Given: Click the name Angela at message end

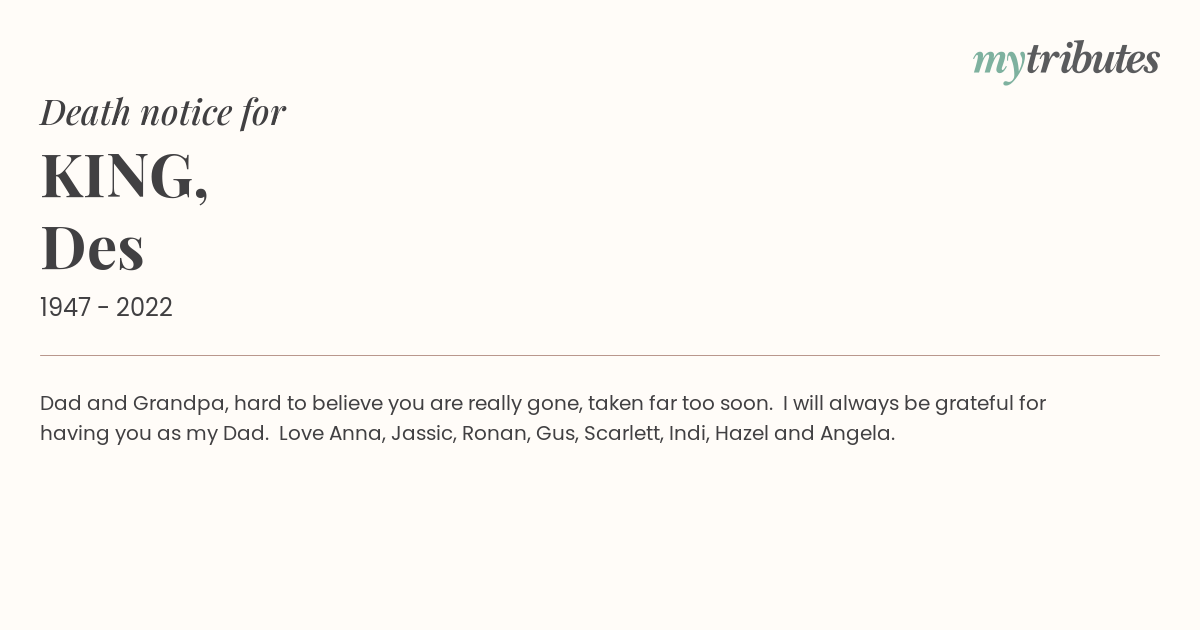Looking at the screenshot, I should (857, 434).
